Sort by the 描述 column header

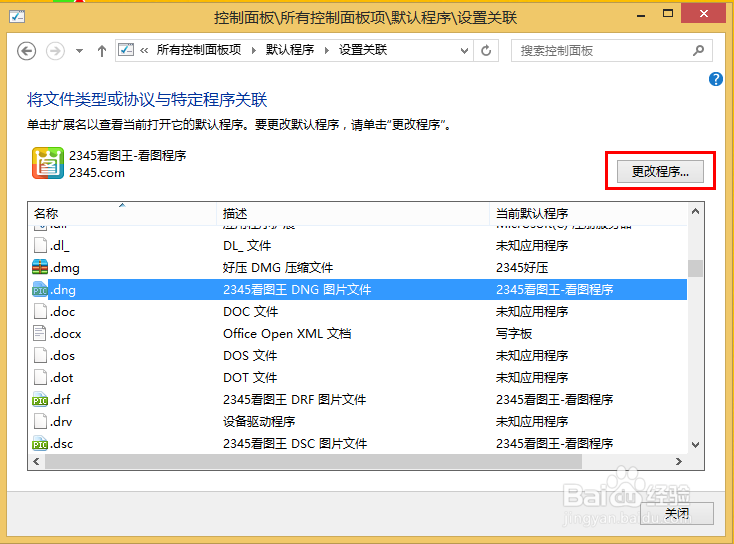coord(353,213)
